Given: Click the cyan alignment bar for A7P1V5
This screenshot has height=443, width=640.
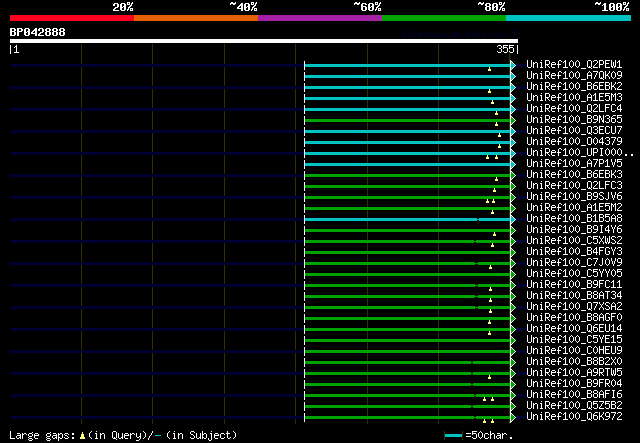Looking at the screenshot, I should tap(407, 165).
